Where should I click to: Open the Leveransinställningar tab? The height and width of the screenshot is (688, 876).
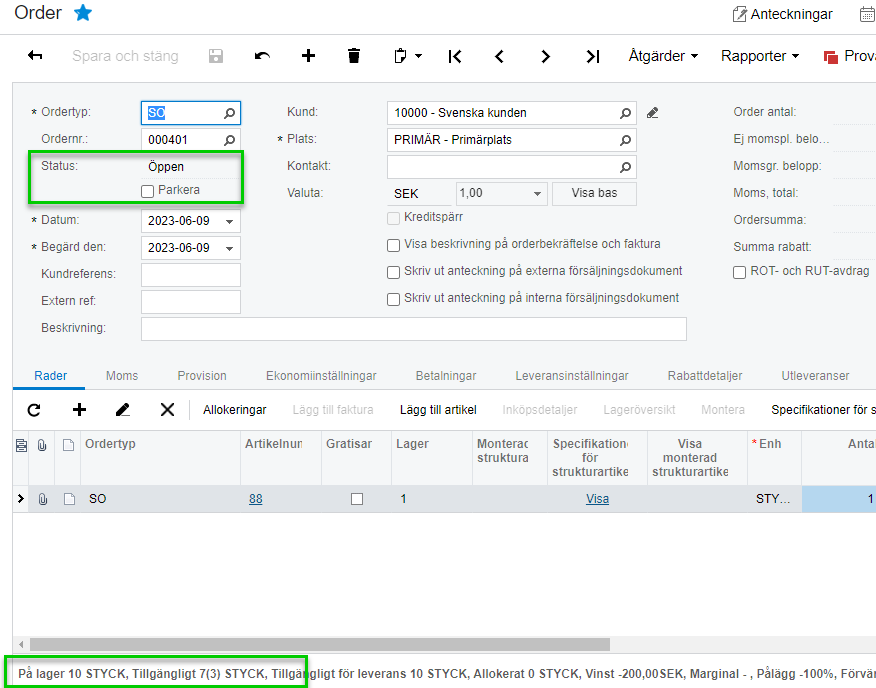pyautogui.click(x=572, y=376)
